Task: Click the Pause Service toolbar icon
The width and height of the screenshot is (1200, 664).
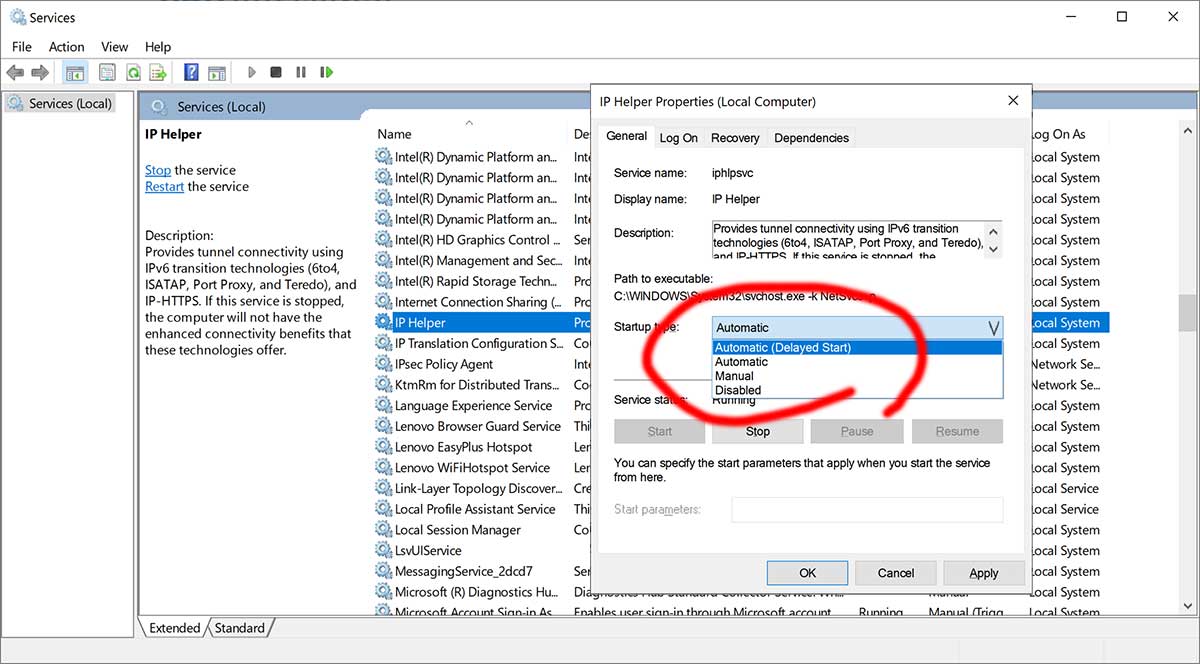Action: (x=300, y=72)
